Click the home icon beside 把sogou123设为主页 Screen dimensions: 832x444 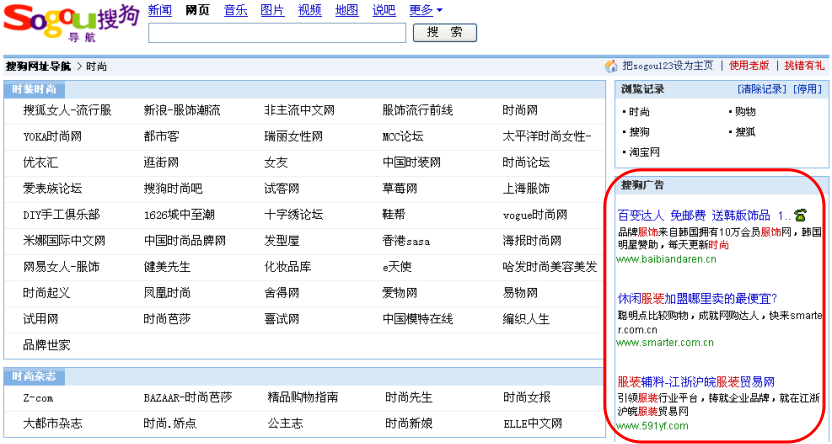click(611, 66)
